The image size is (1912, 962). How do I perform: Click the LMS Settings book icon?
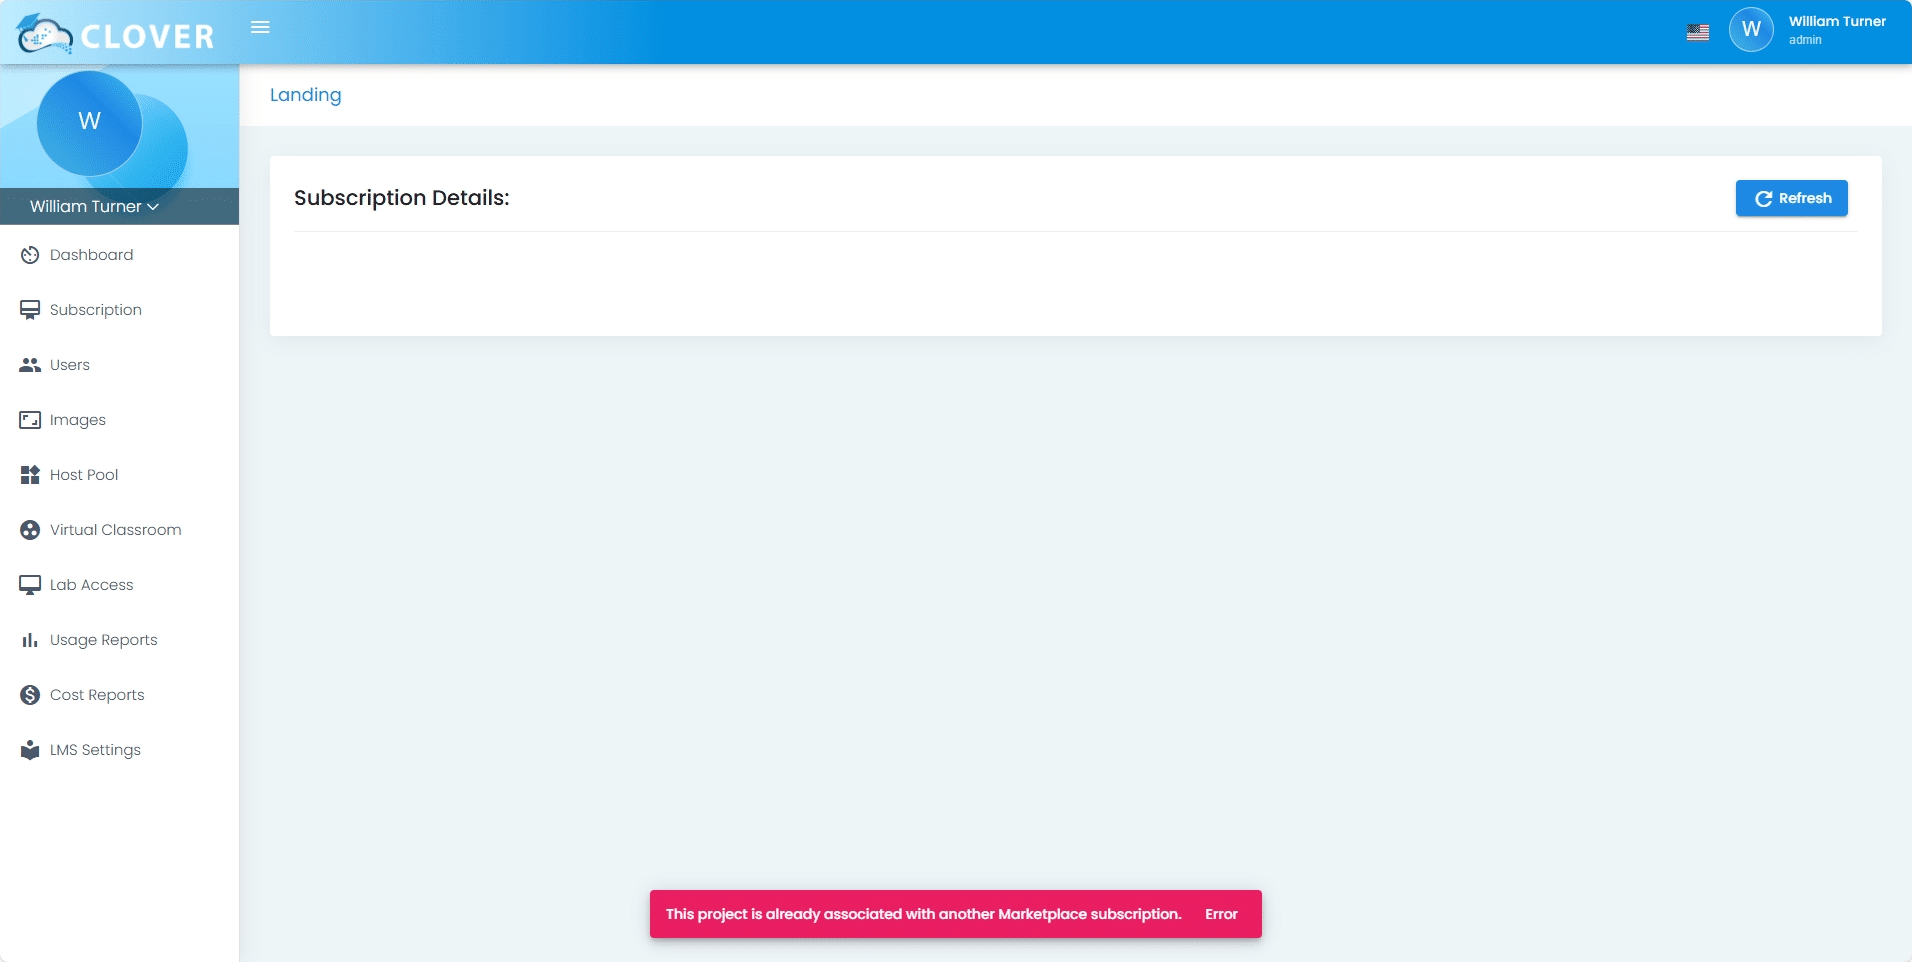pyautogui.click(x=30, y=750)
